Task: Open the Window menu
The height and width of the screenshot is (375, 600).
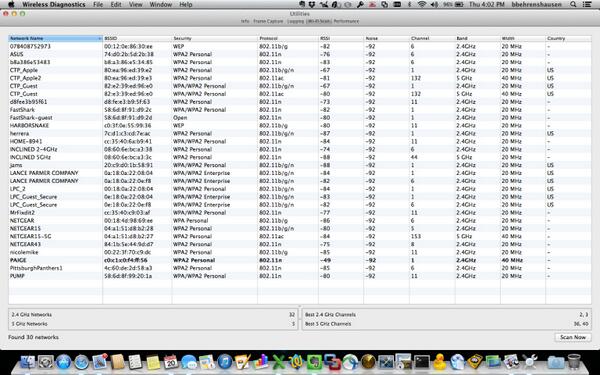Action: (x=160, y=5)
